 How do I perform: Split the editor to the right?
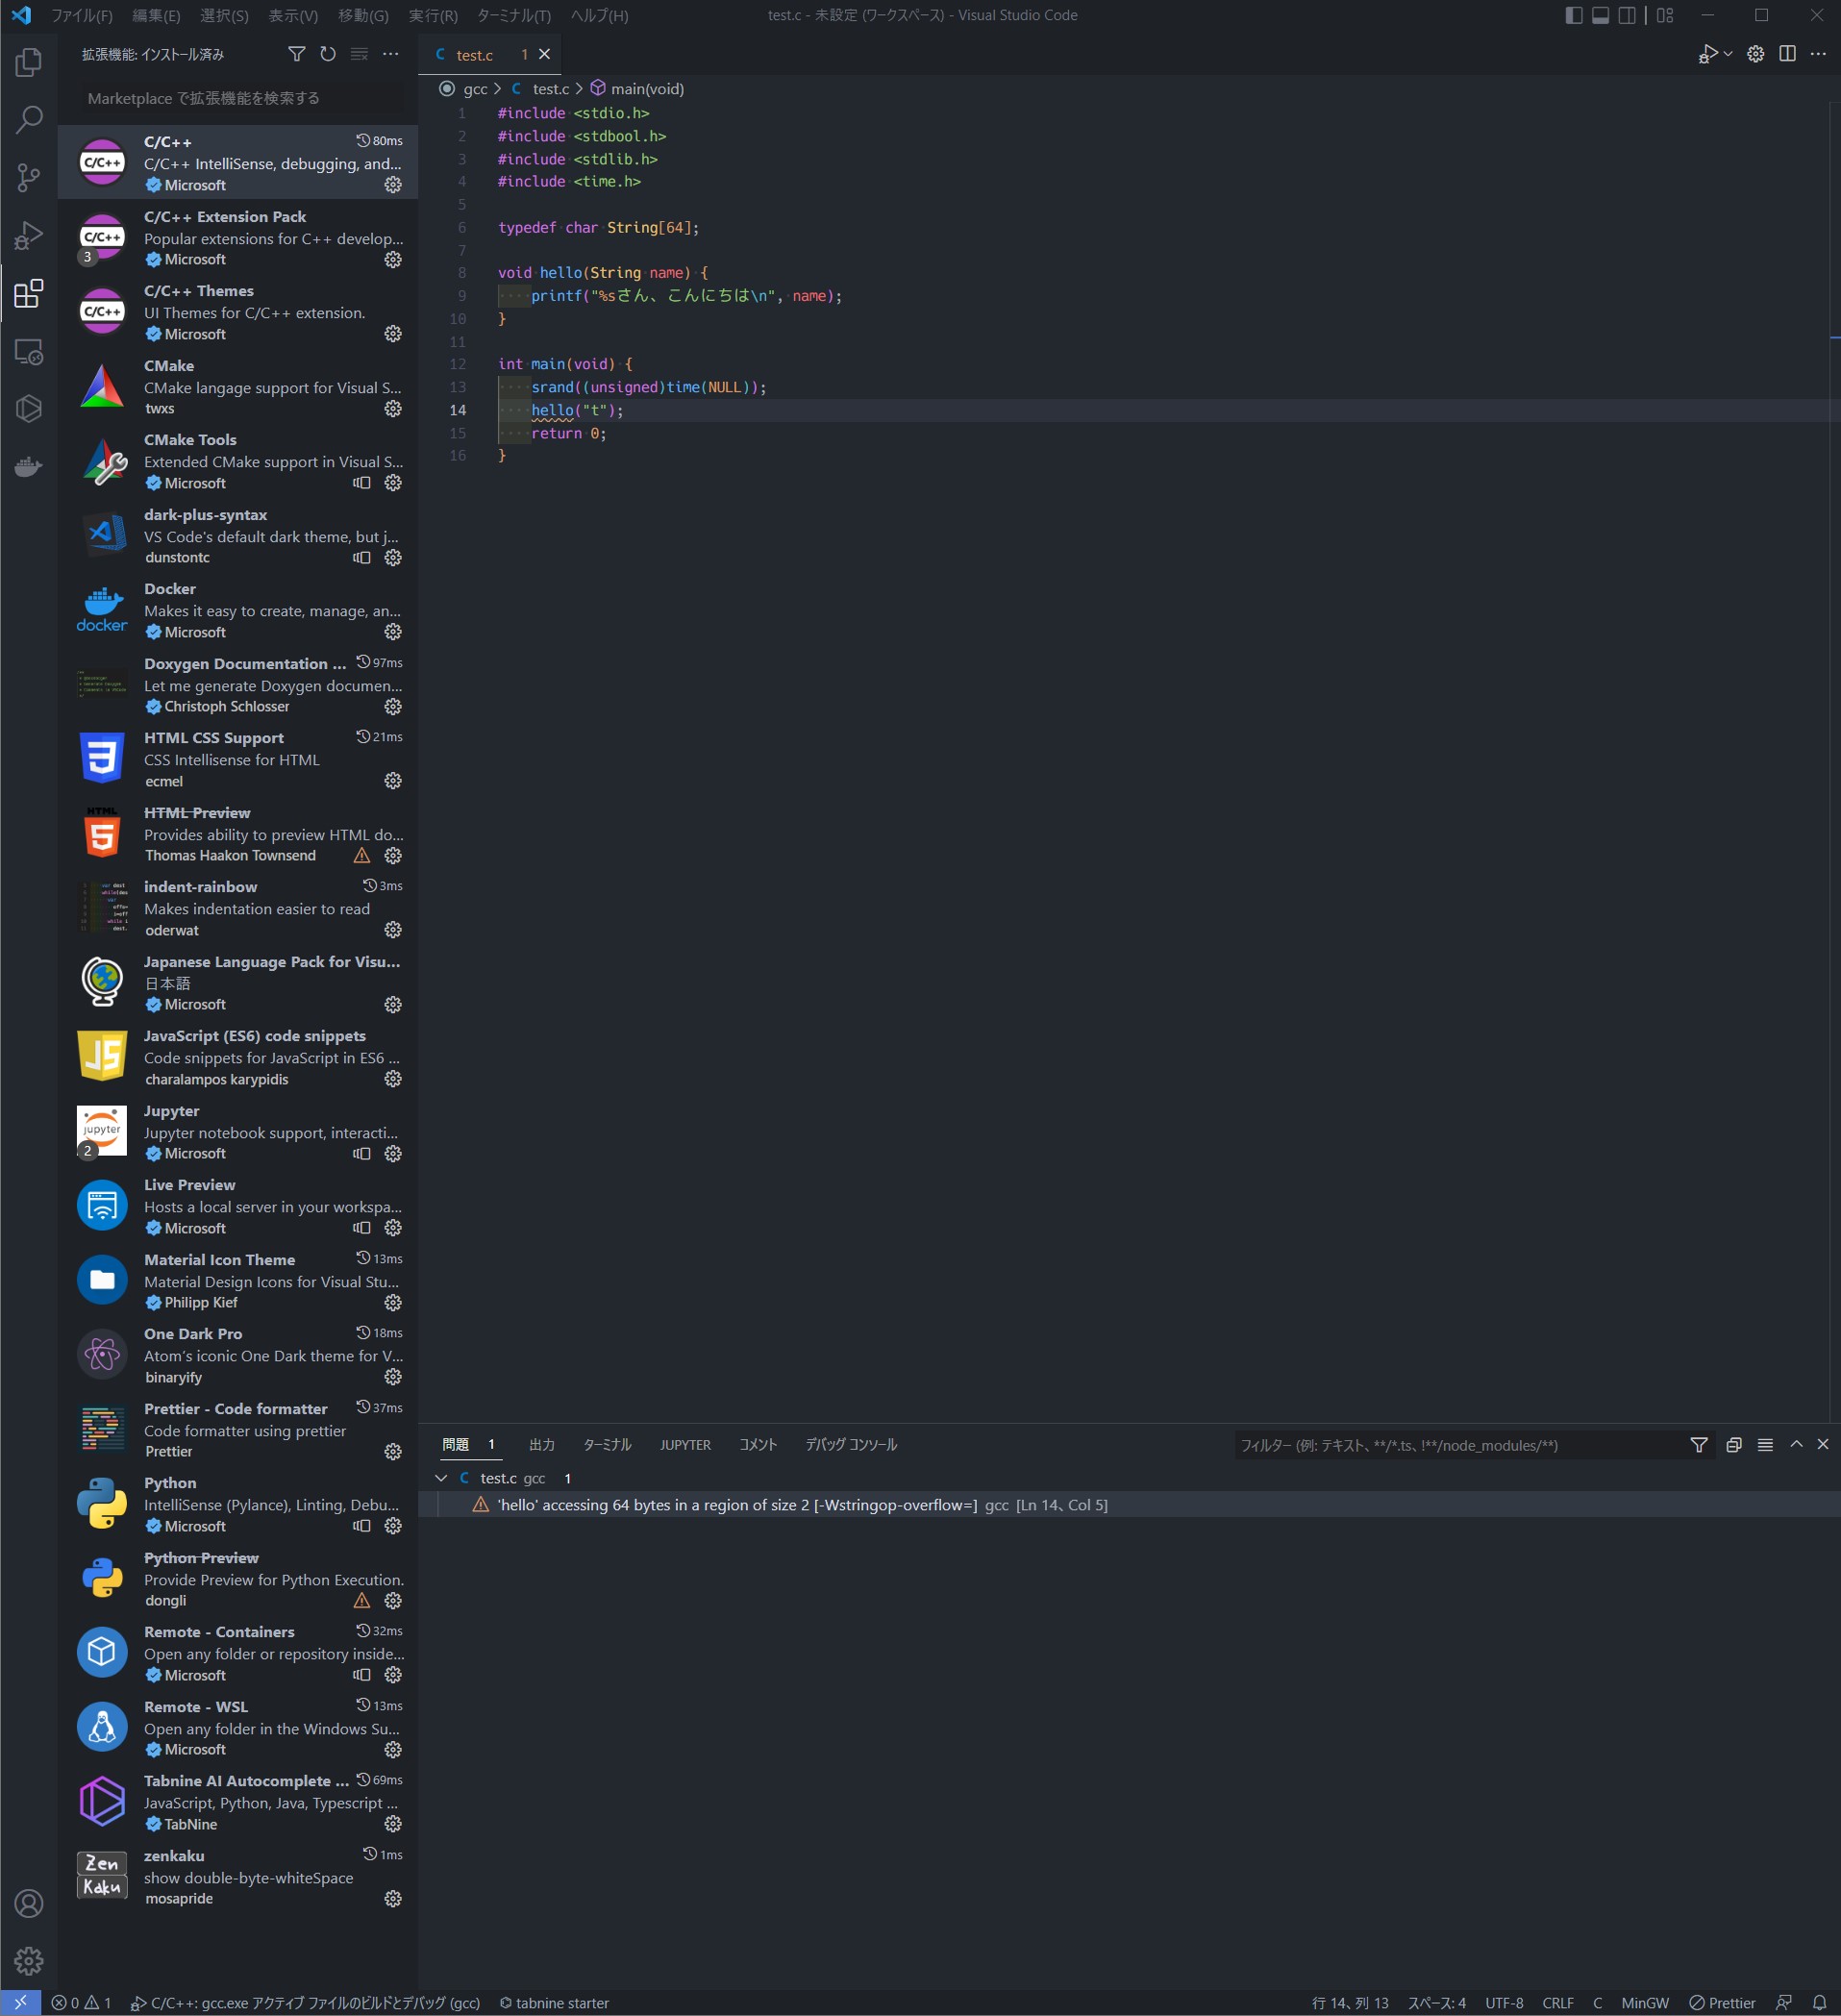click(1787, 54)
